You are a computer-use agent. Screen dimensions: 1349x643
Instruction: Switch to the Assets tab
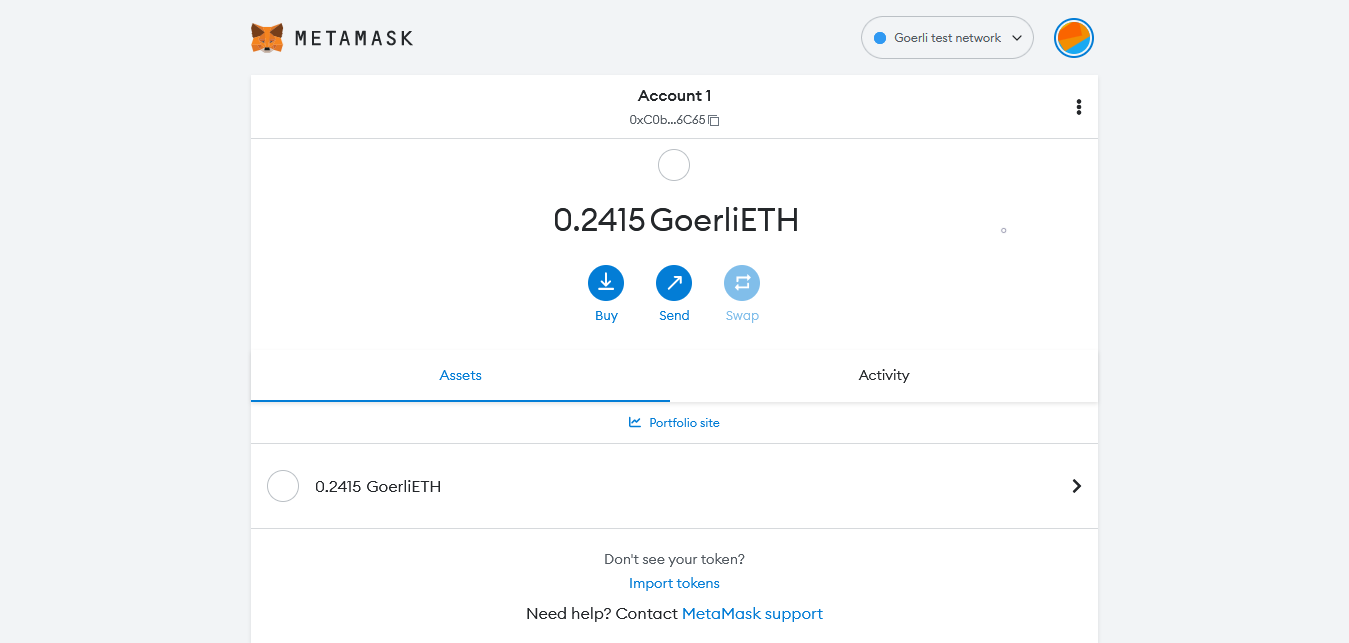[x=460, y=375]
